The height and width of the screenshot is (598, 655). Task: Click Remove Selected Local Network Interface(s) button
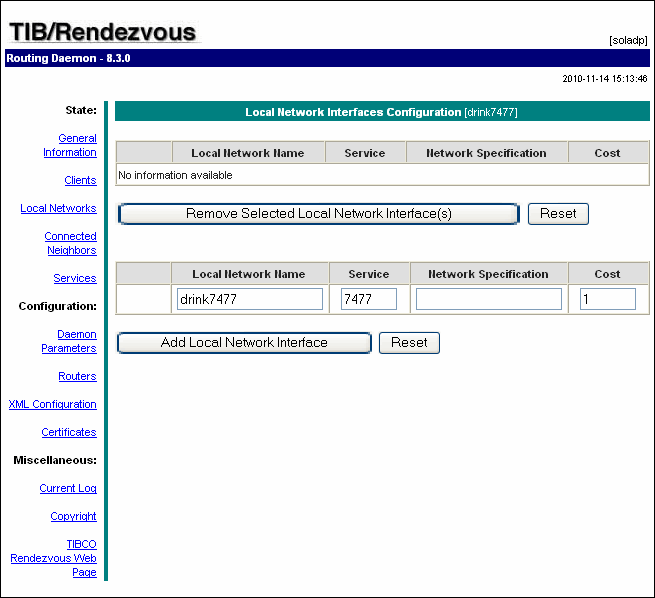coord(319,214)
